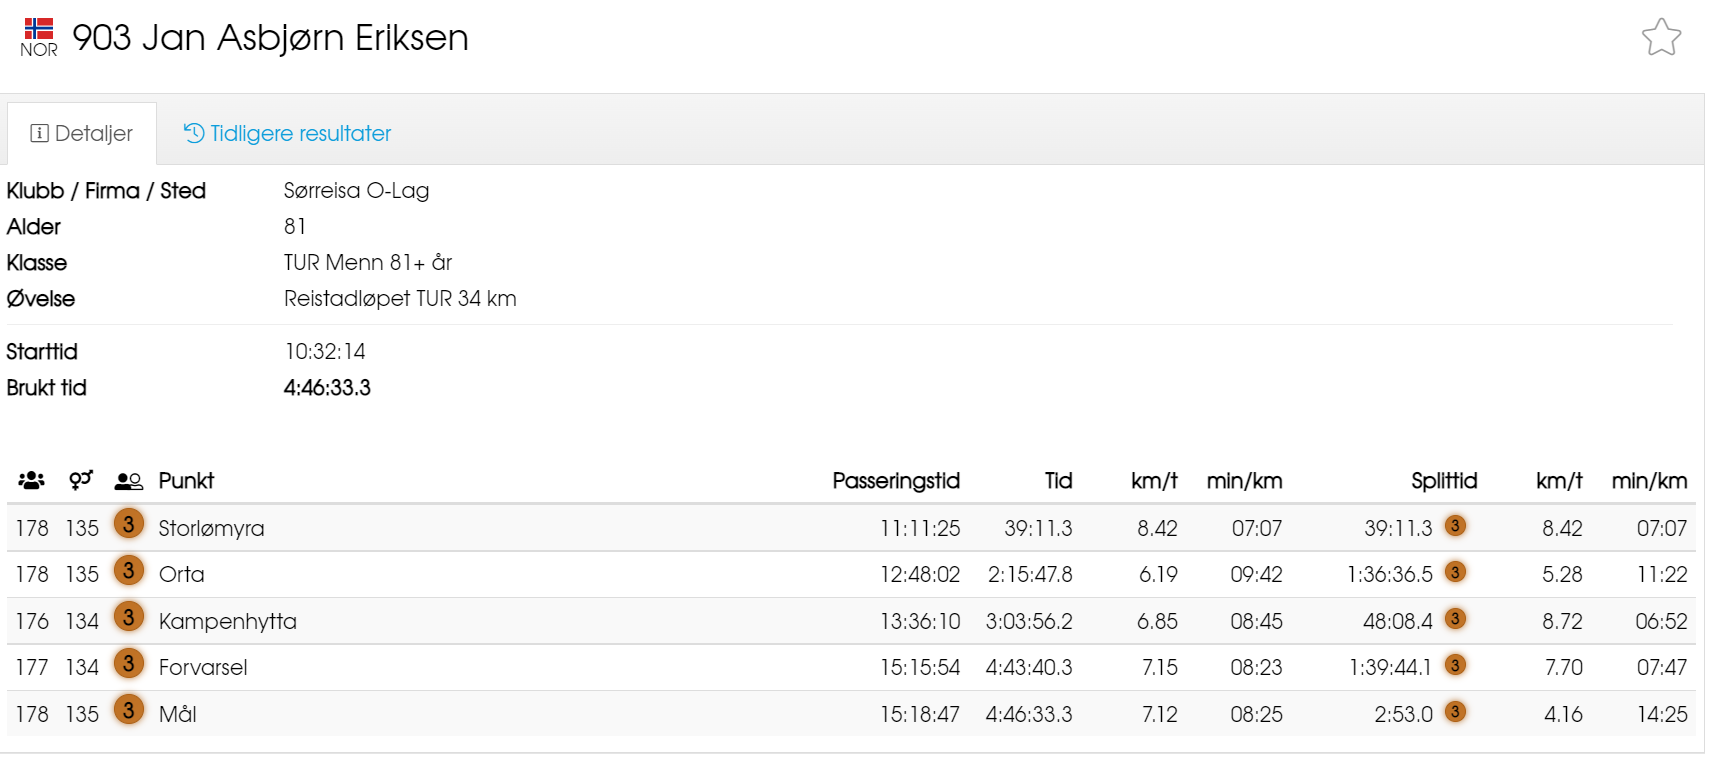The image size is (1716, 768).
Task: Click the Sørreisa O-Lag club name
Action: point(356,191)
